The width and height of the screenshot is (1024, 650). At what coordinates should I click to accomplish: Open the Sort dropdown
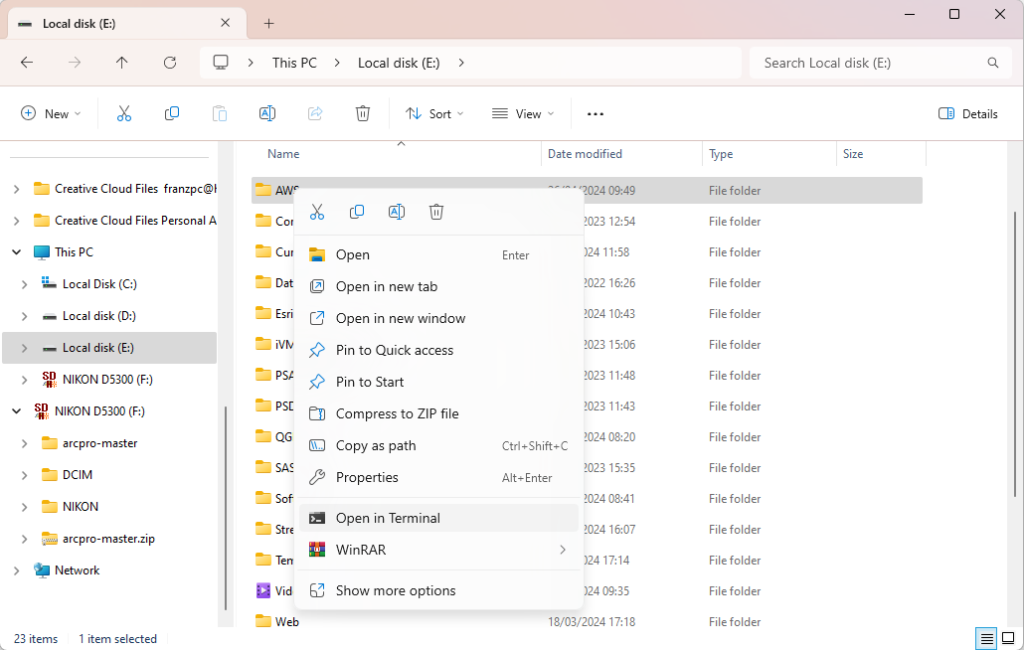(x=435, y=114)
